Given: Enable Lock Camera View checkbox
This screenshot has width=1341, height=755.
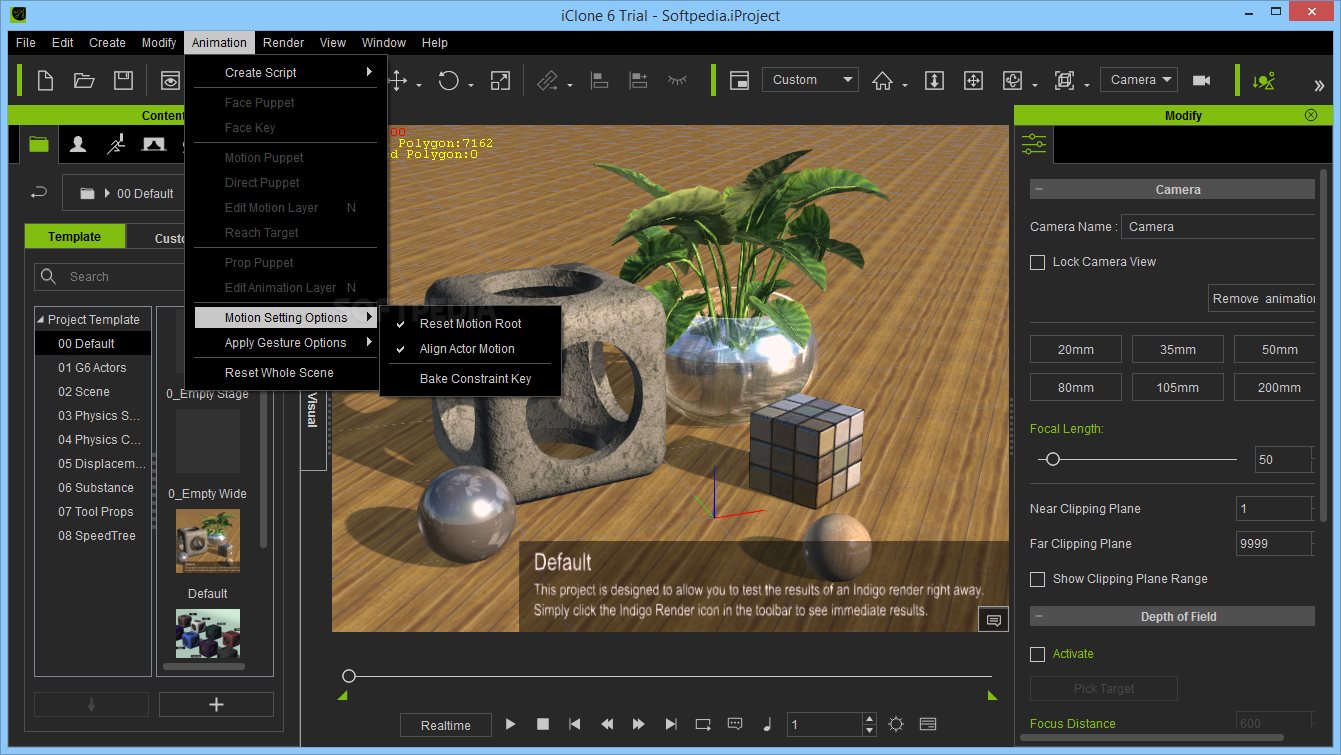Looking at the screenshot, I should click(x=1037, y=262).
